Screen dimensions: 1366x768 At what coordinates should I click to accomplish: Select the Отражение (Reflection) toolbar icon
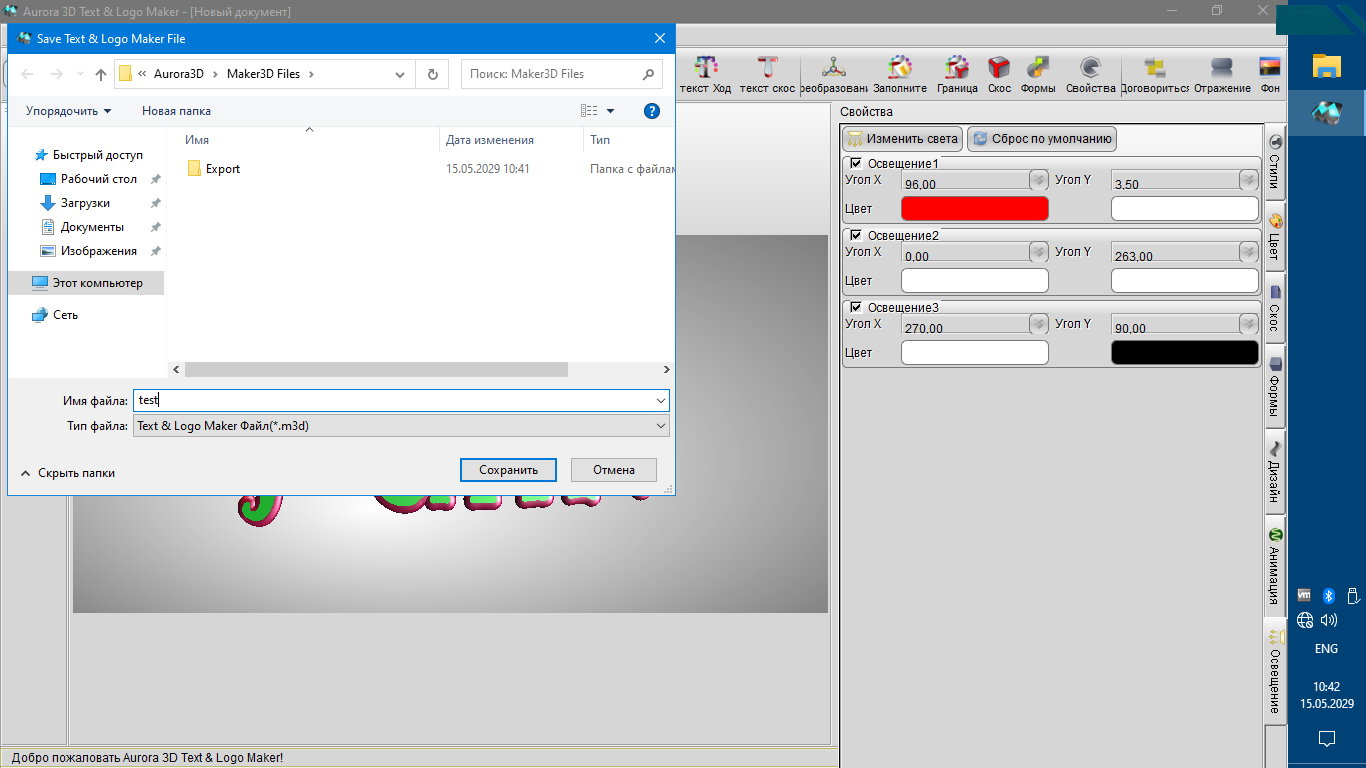coord(1221,74)
